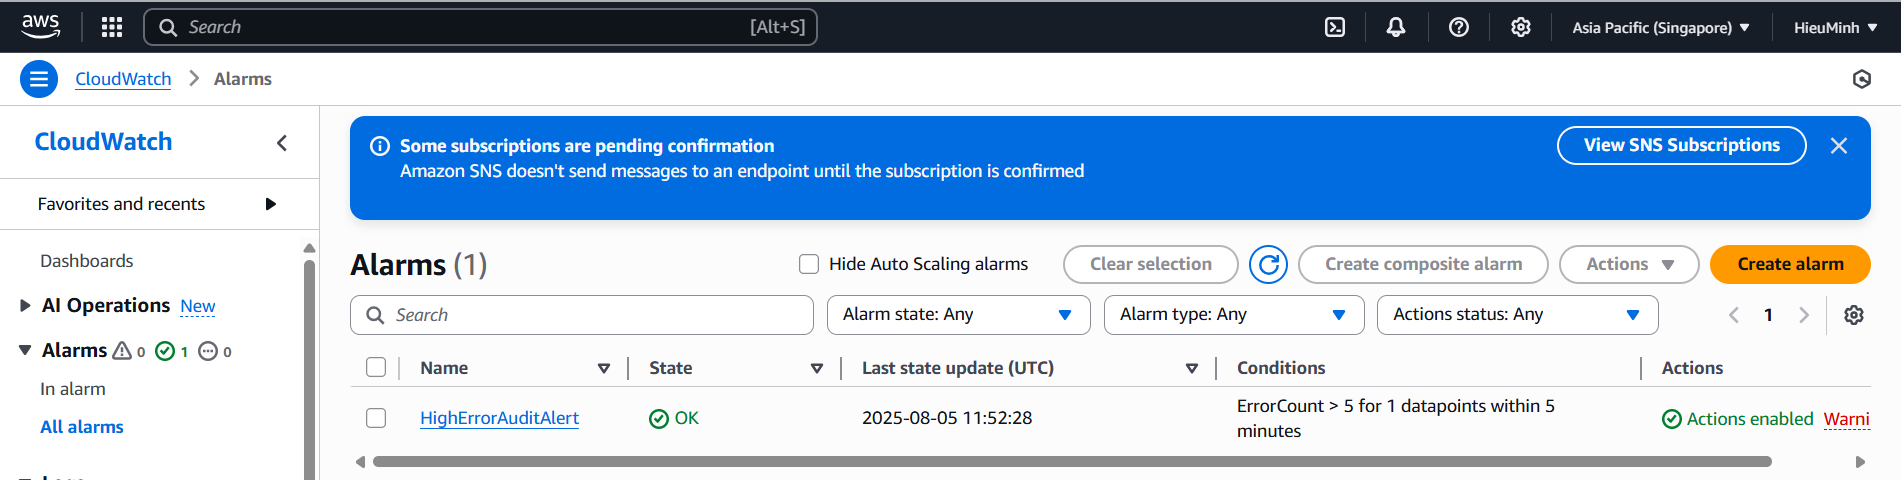Open alarms table preferences gear
Image resolution: width=1901 pixels, height=480 pixels.
pos(1854,315)
